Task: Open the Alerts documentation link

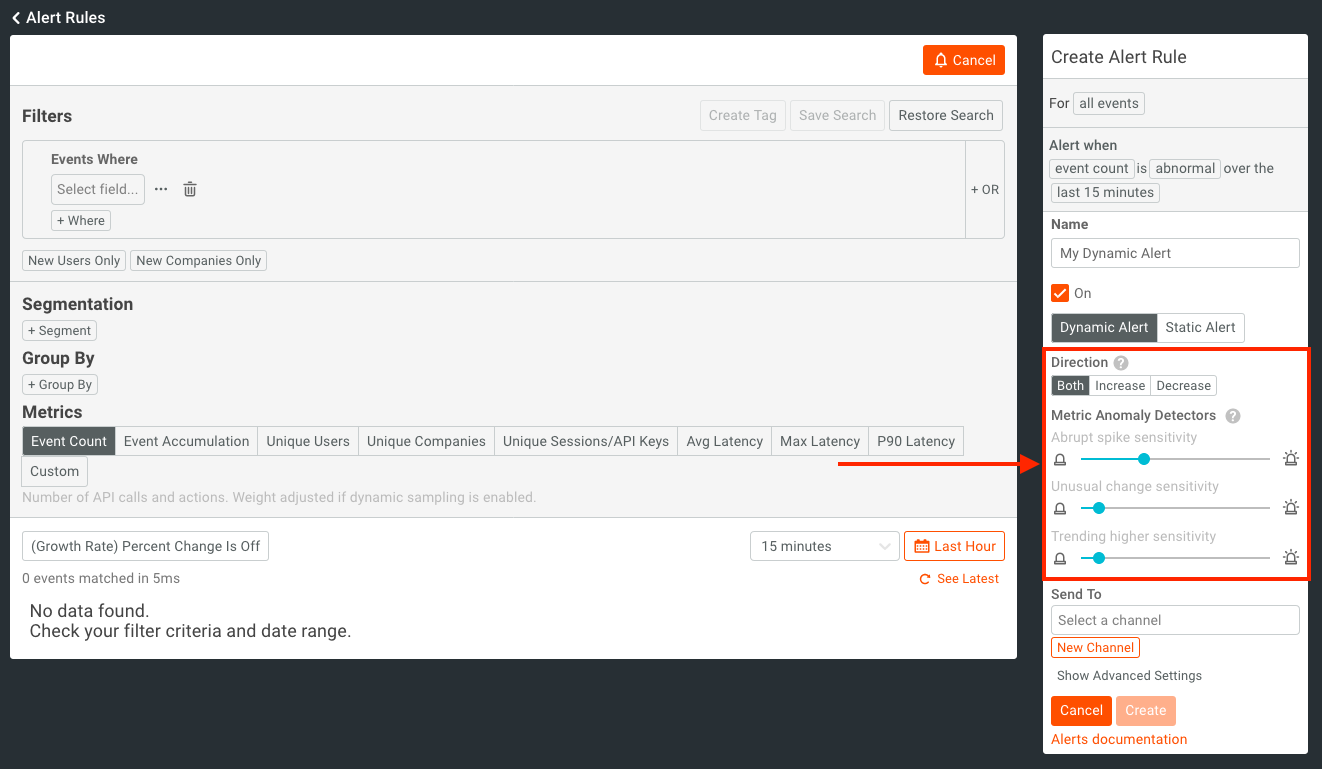Action: pyautogui.click(x=1118, y=739)
